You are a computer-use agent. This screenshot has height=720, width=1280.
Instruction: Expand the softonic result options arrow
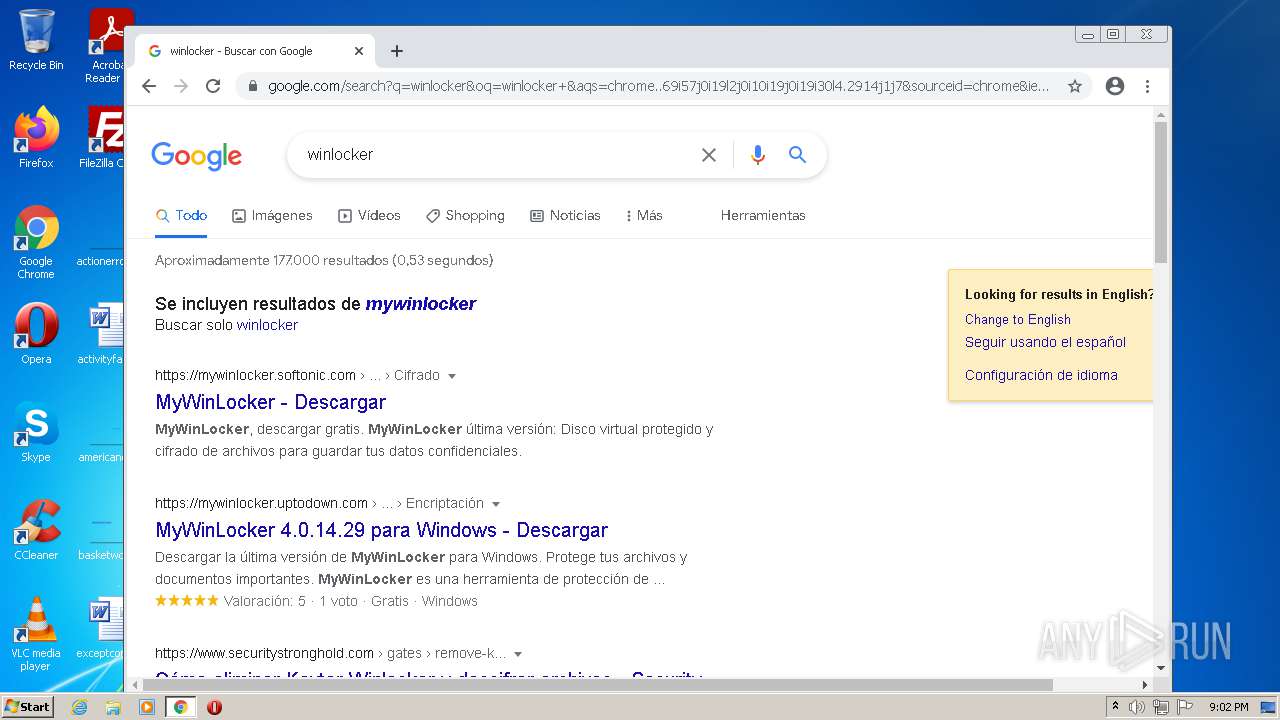(x=452, y=376)
